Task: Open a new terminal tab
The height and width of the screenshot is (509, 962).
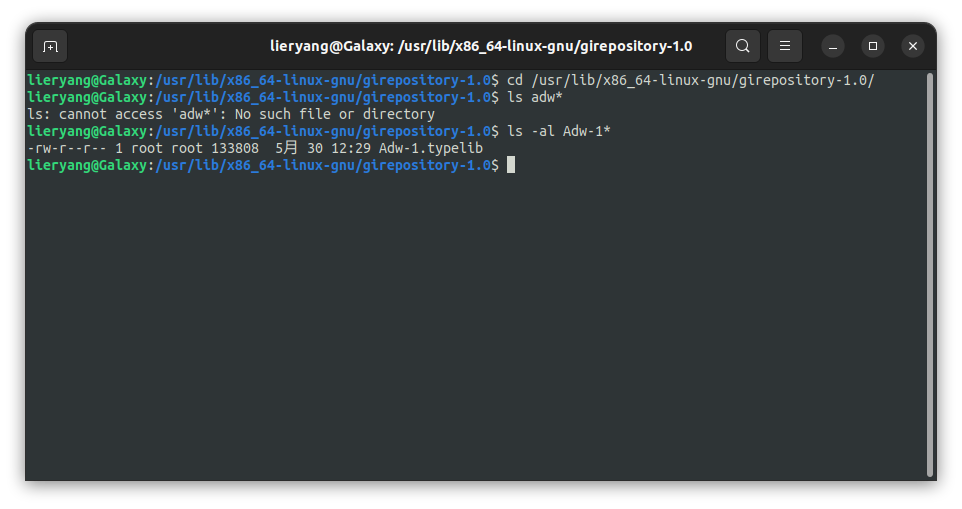Action: [x=50, y=47]
